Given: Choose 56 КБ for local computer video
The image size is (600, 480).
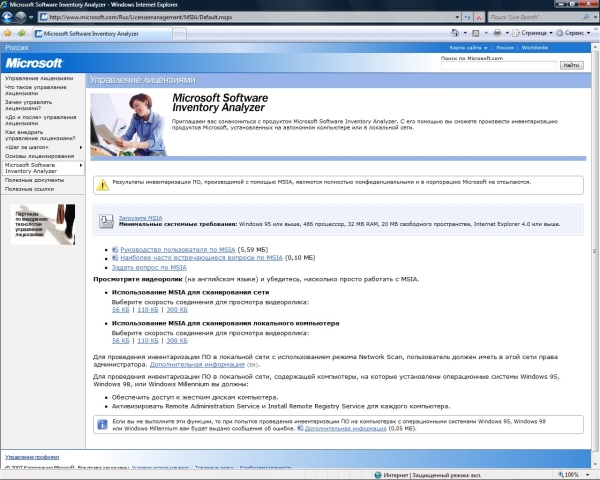Looking at the screenshot, I should 121,341.
